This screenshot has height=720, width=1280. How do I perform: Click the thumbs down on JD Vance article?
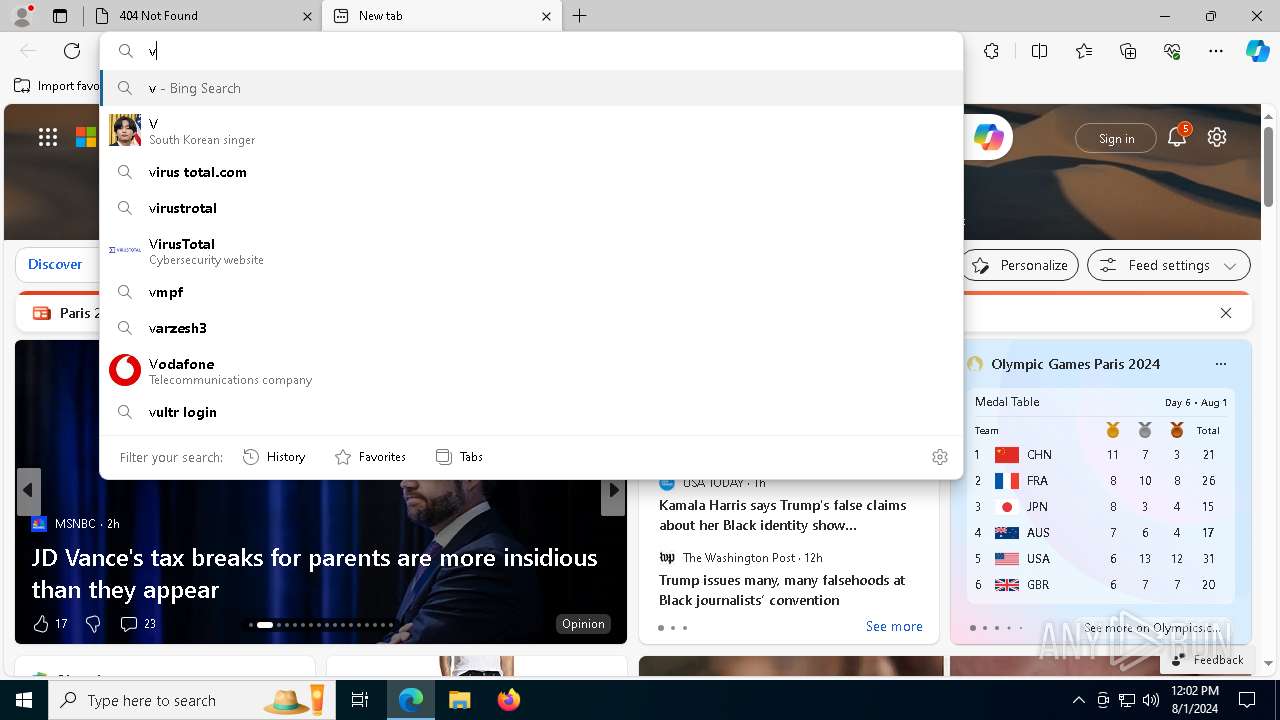93,623
